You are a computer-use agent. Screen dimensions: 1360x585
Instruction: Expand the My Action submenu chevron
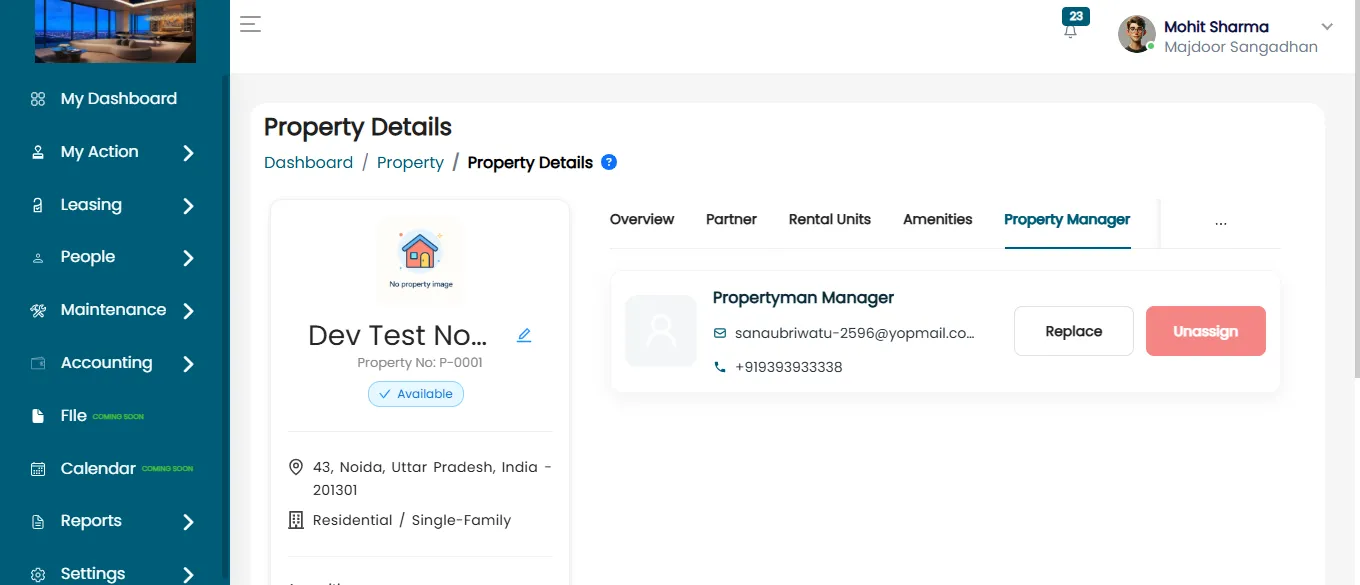(188, 153)
